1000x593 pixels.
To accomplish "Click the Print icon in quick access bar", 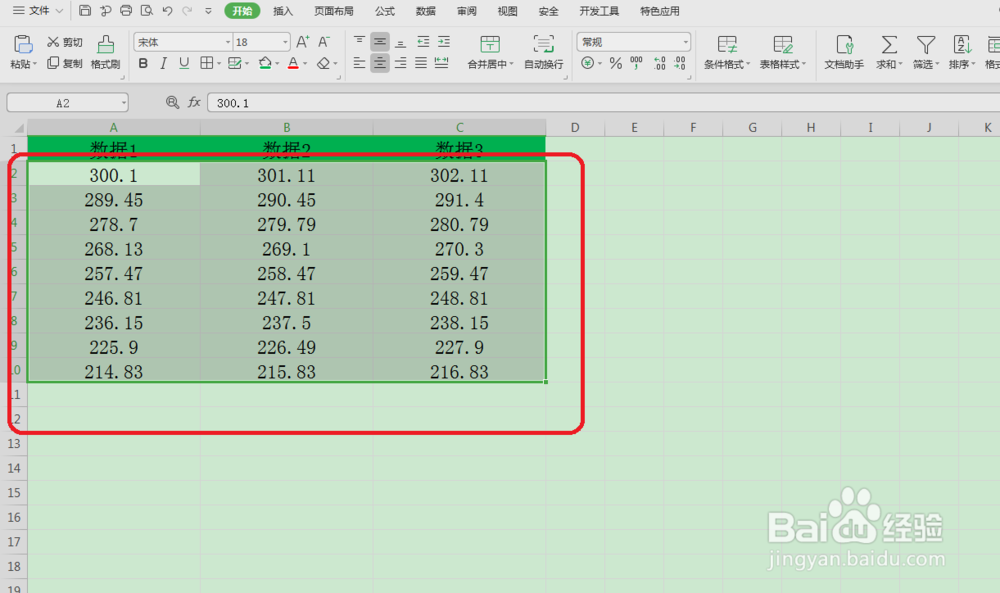I will (x=126, y=10).
